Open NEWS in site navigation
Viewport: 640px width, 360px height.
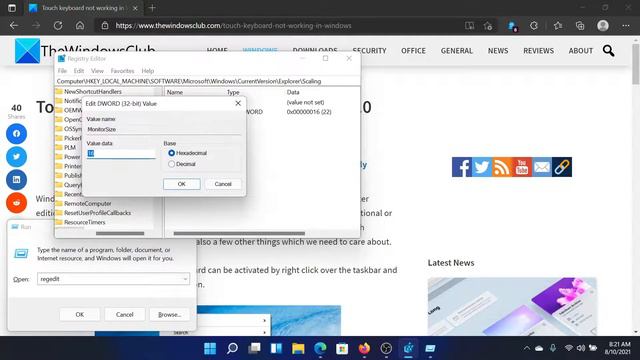click(x=498, y=51)
